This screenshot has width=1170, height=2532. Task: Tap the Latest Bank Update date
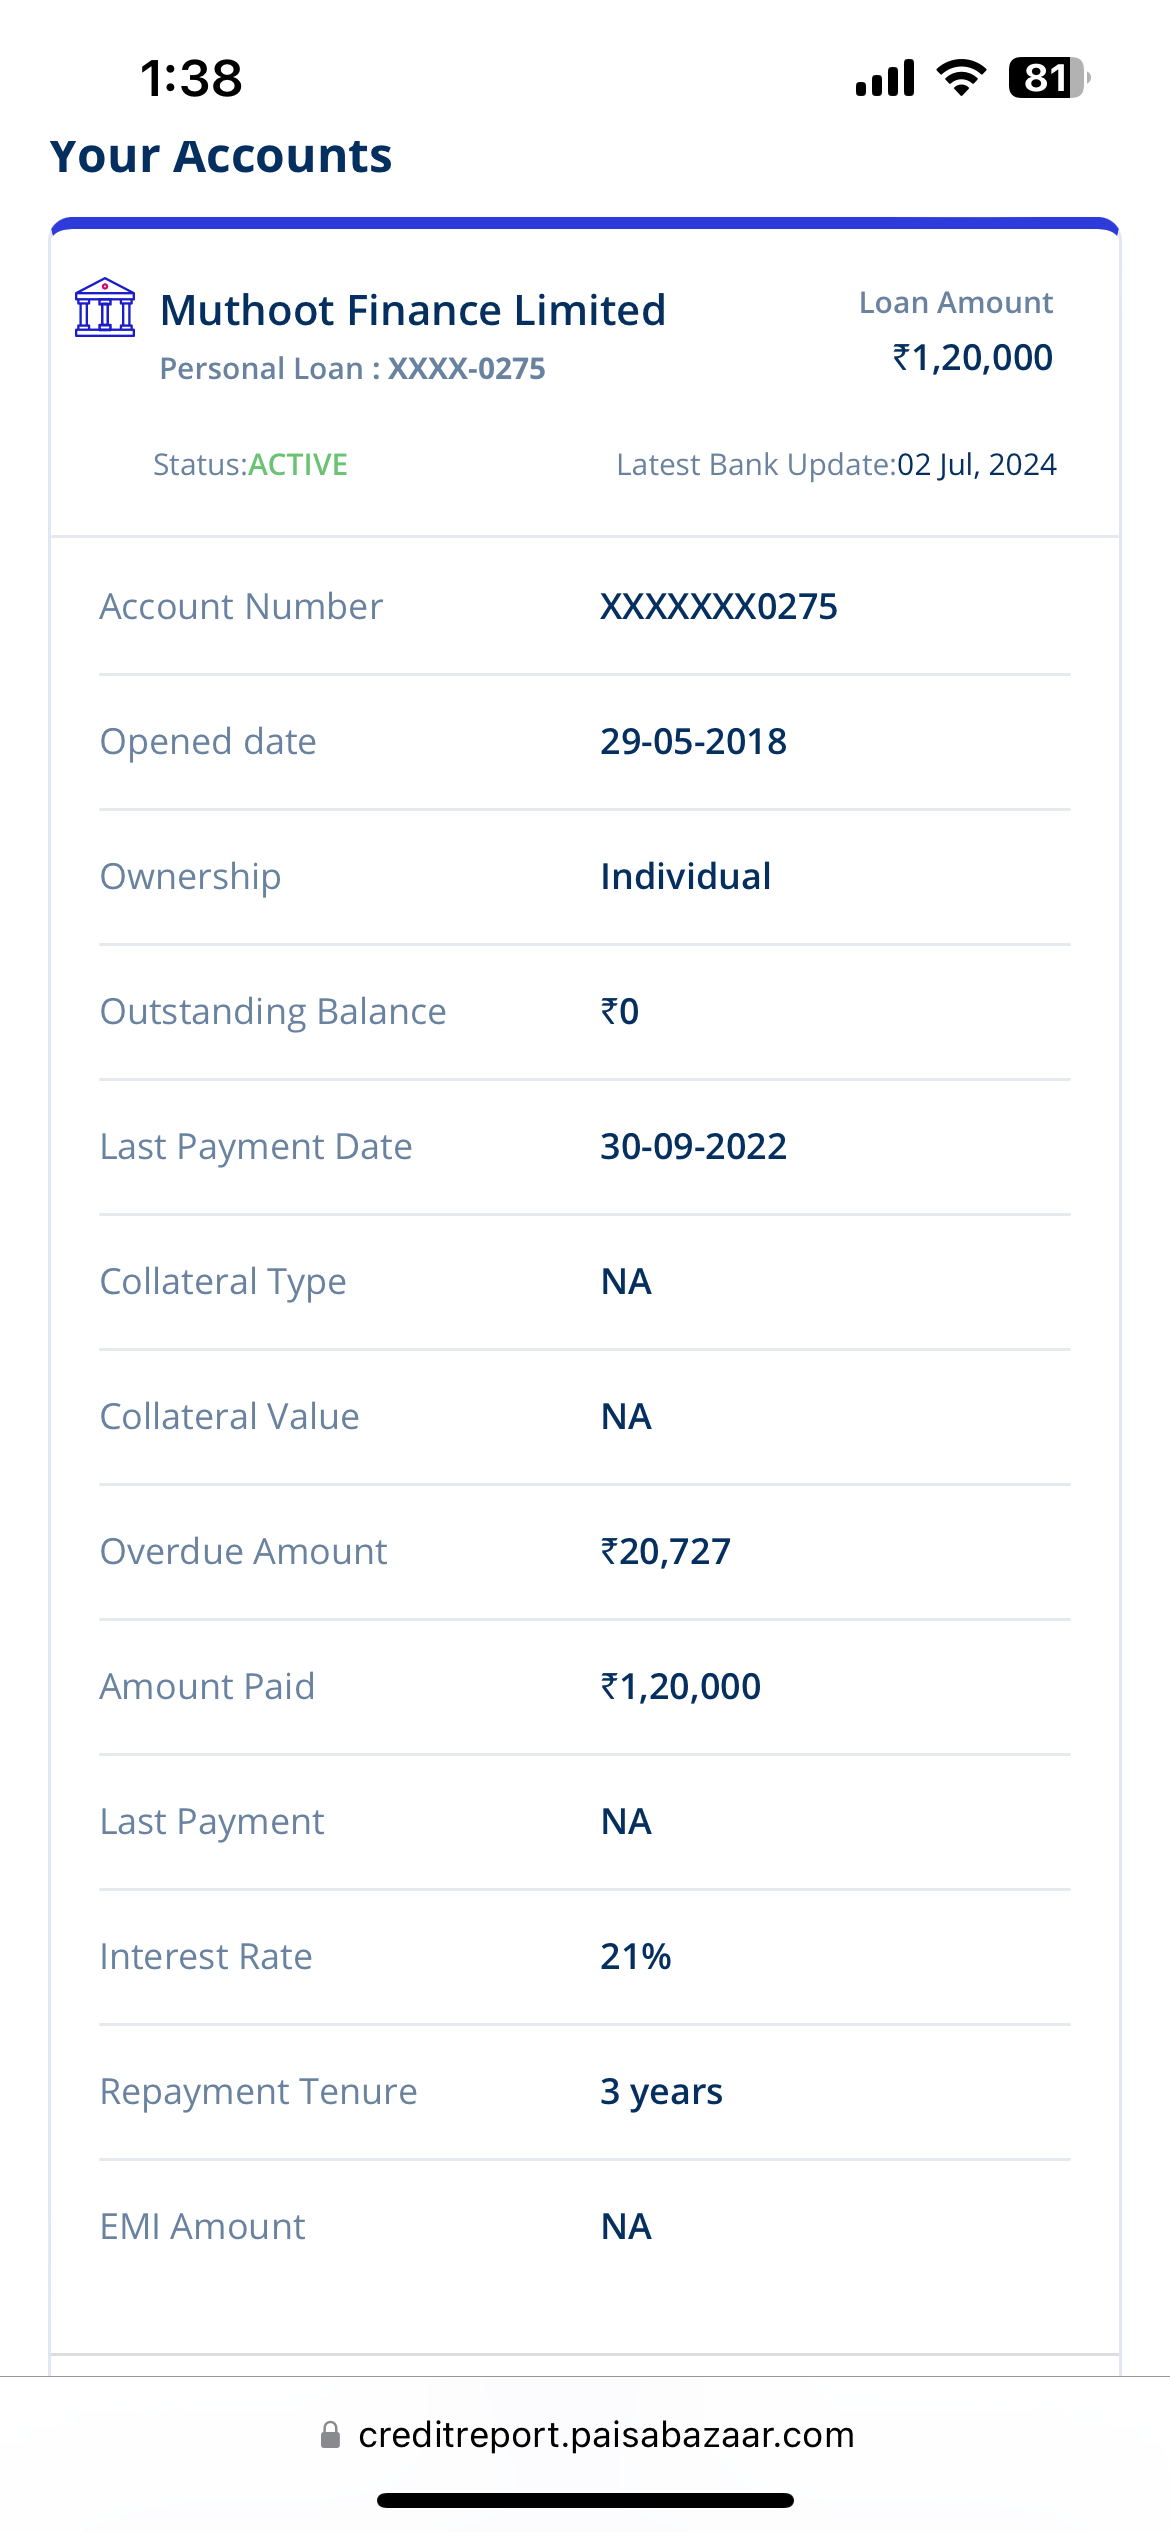point(976,465)
